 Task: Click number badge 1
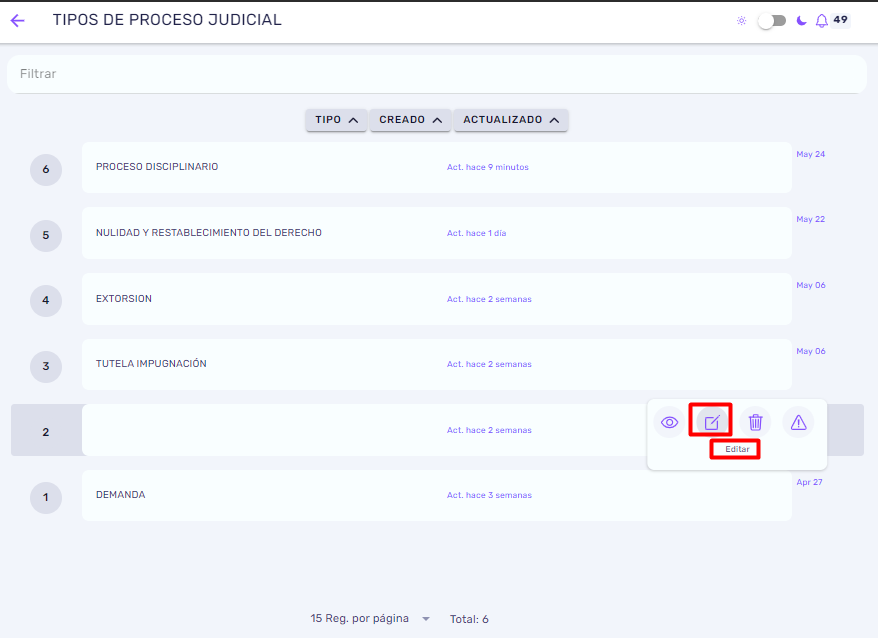[x=46, y=497]
